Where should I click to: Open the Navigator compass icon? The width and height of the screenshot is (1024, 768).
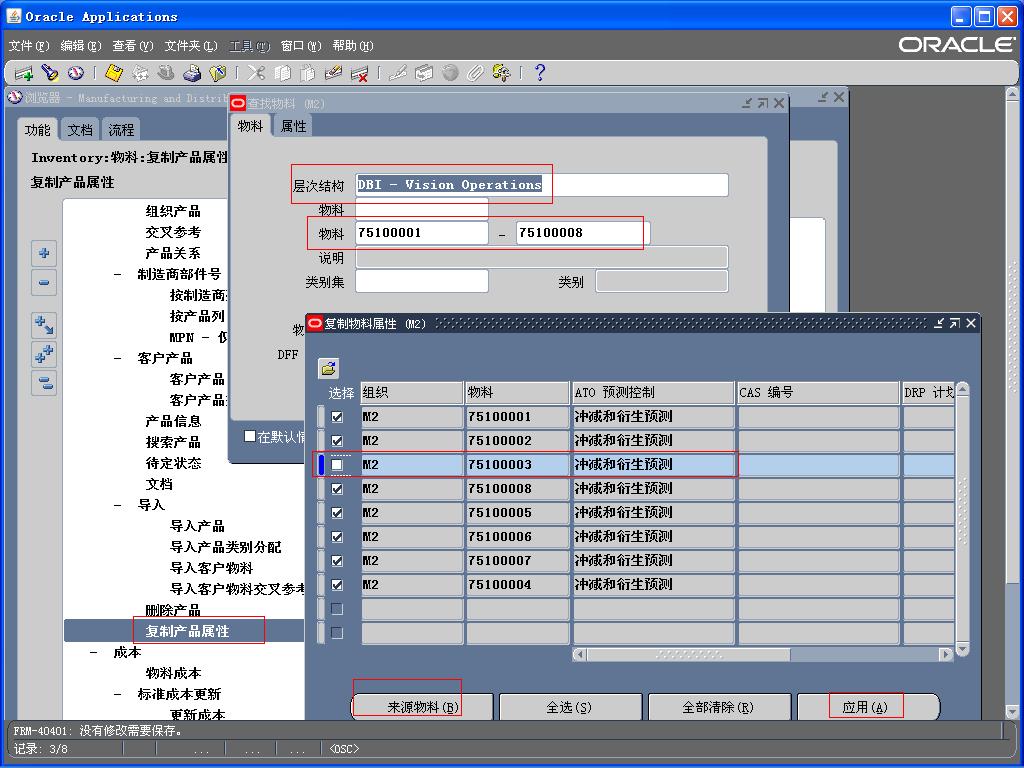click(75, 73)
